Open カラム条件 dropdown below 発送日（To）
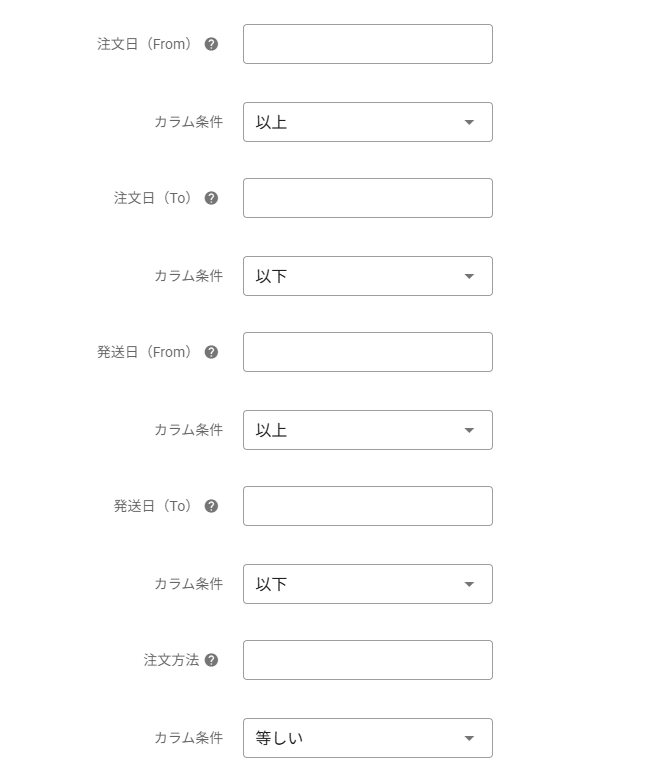The width and height of the screenshot is (651, 778). (367, 584)
